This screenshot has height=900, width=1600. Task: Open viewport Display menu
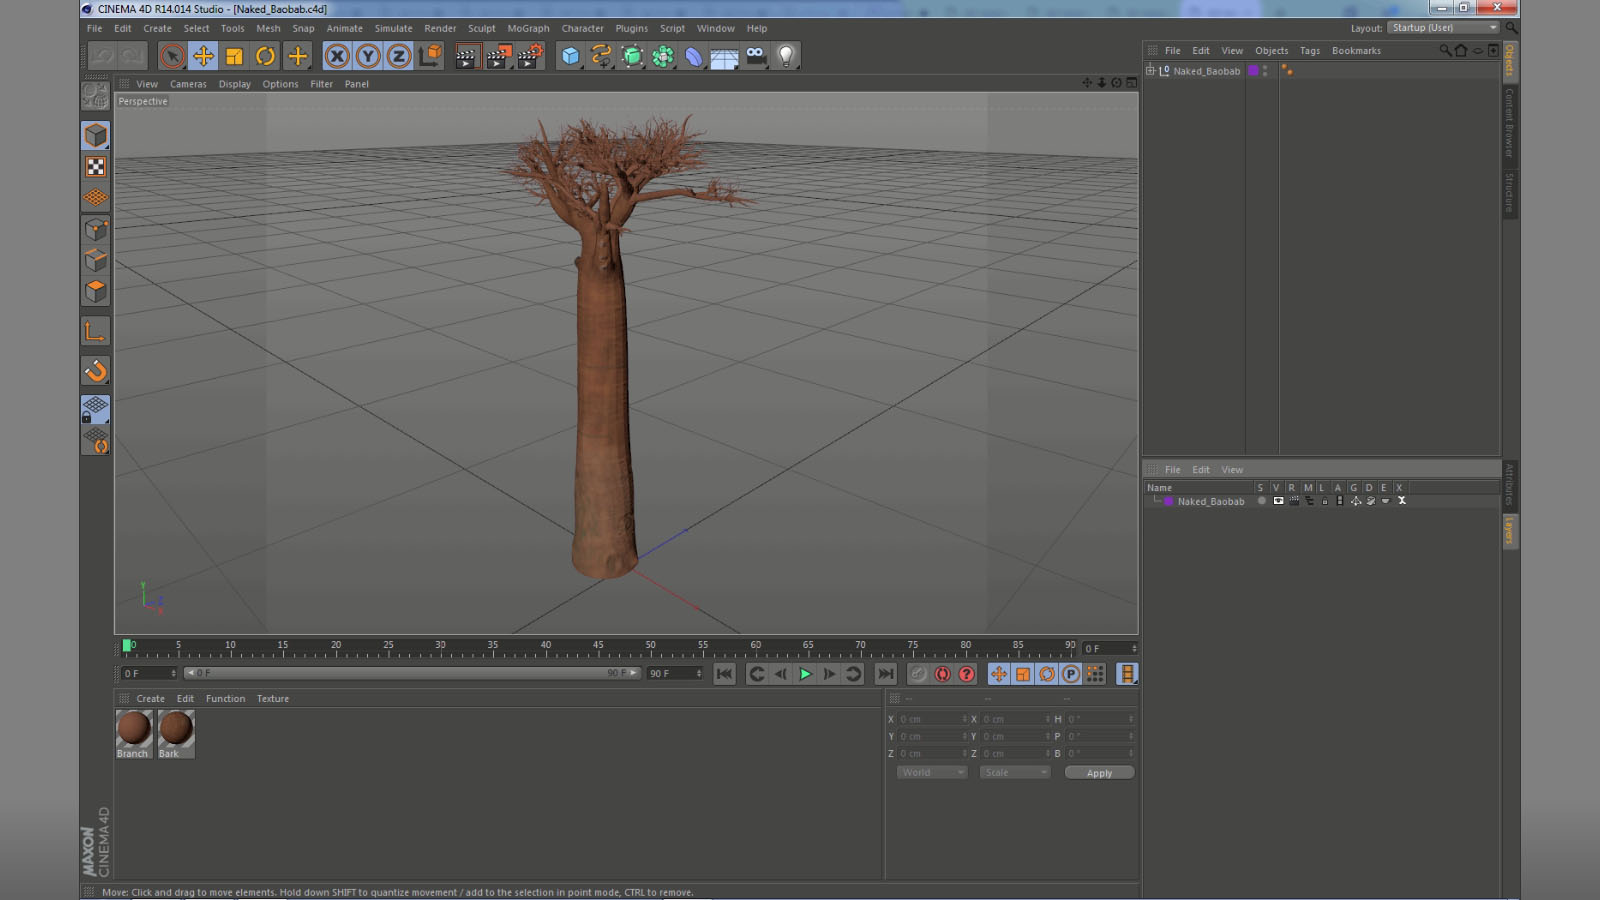[x=235, y=84]
